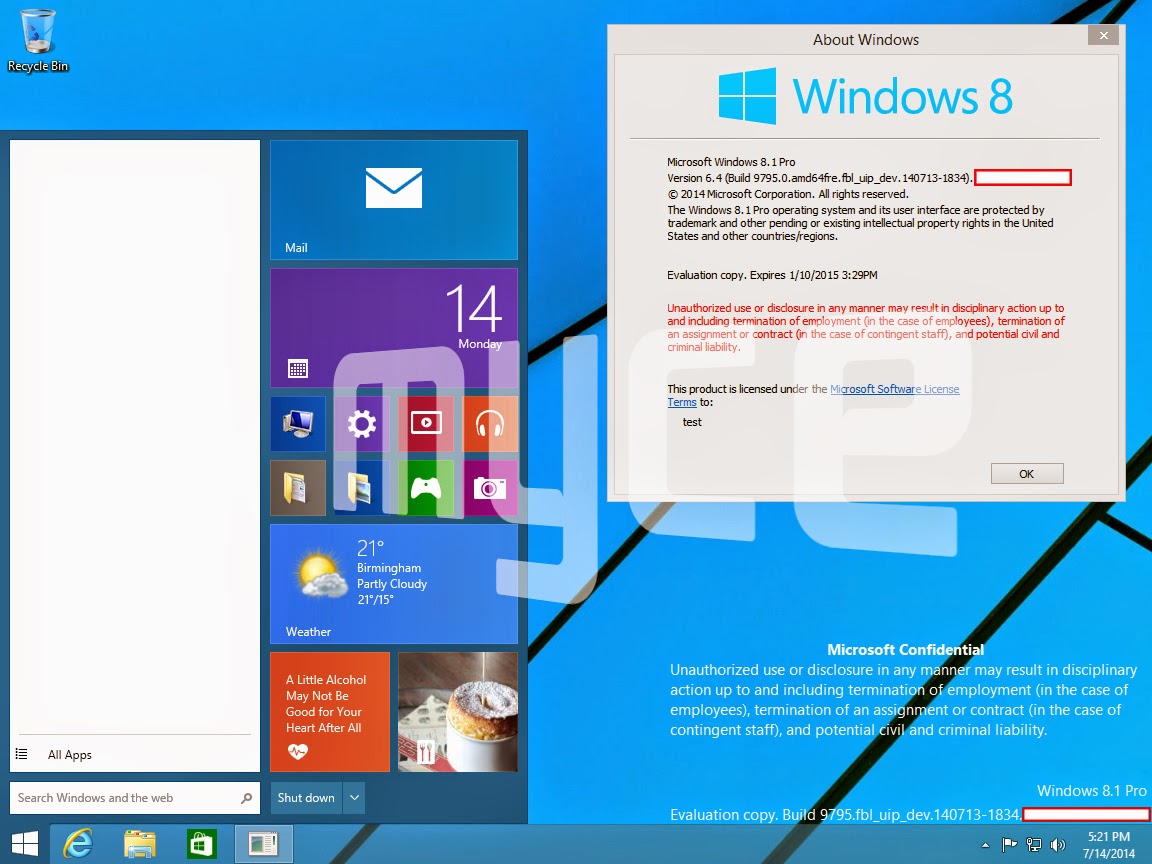Open the Mail tile
This screenshot has height=864, width=1152.
[x=393, y=199]
